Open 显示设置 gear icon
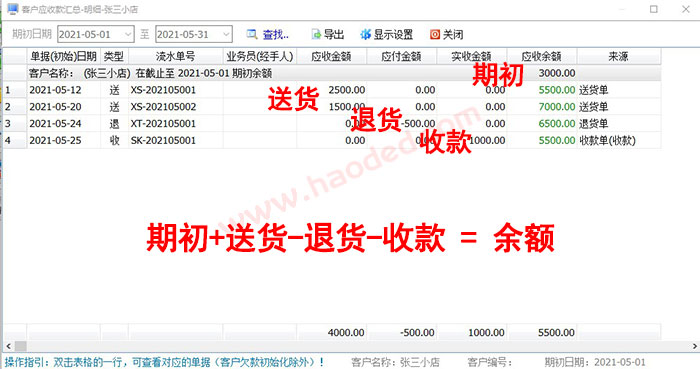Screen dimensions: 700x369 tap(366, 34)
